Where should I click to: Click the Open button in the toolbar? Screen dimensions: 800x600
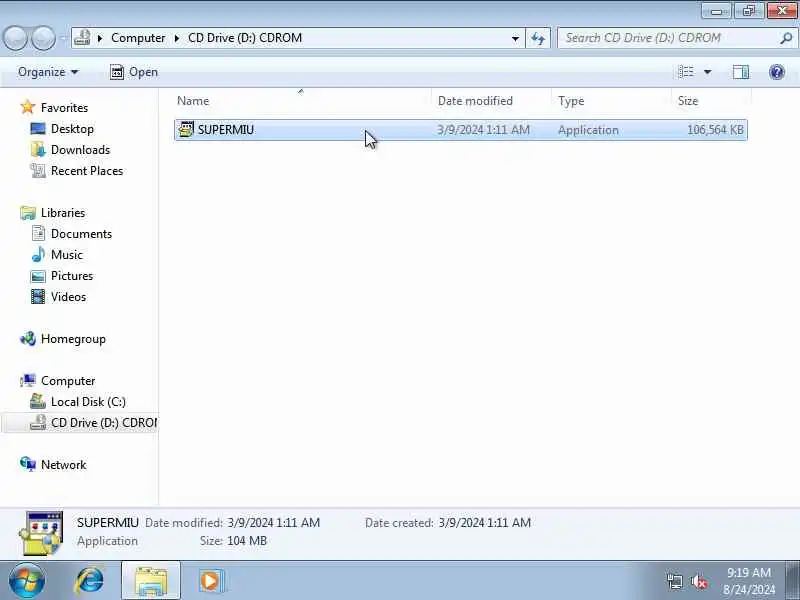(x=134, y=72)
